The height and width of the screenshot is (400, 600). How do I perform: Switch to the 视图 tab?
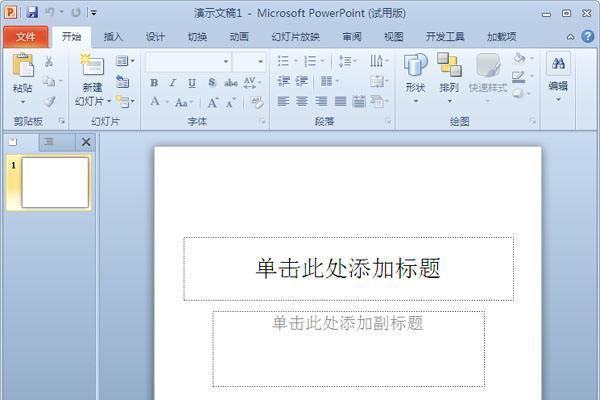click(x=393, y=37)
